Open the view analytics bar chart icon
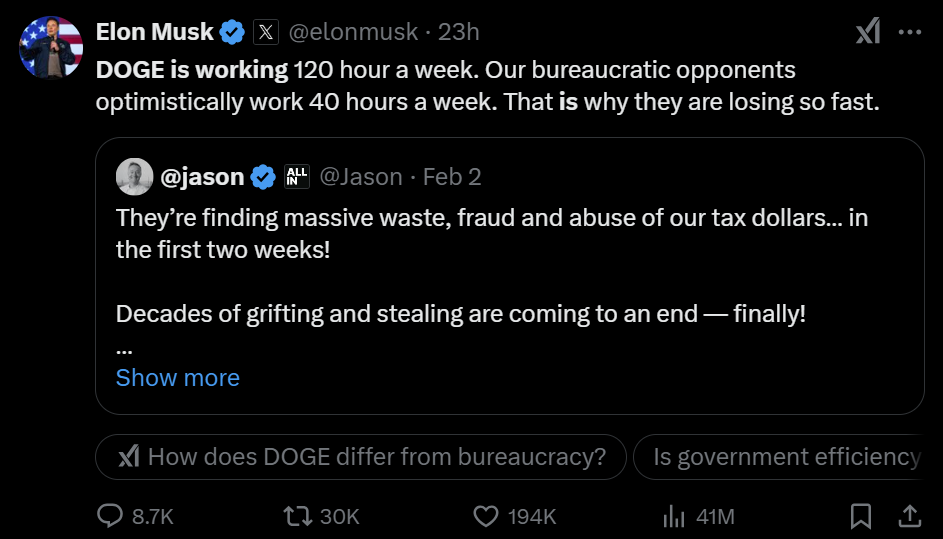This screenshot has height=539, width=943. click(x=674, y=516)
